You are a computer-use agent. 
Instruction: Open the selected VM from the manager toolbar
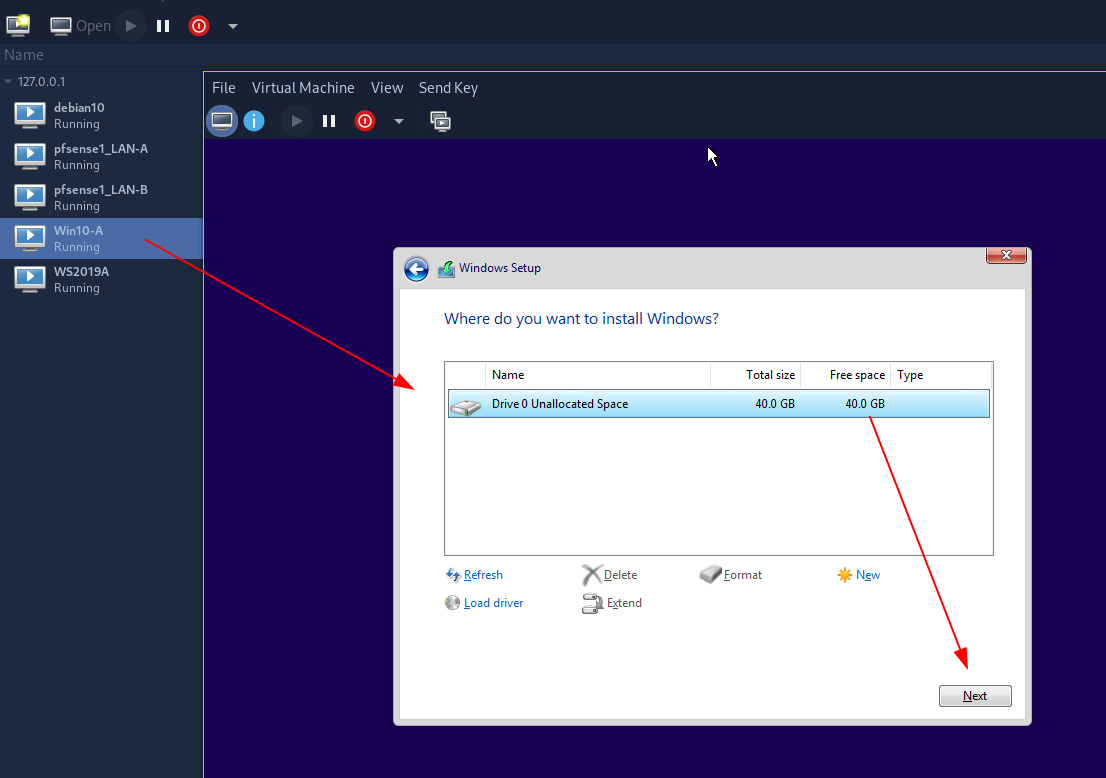80,26
